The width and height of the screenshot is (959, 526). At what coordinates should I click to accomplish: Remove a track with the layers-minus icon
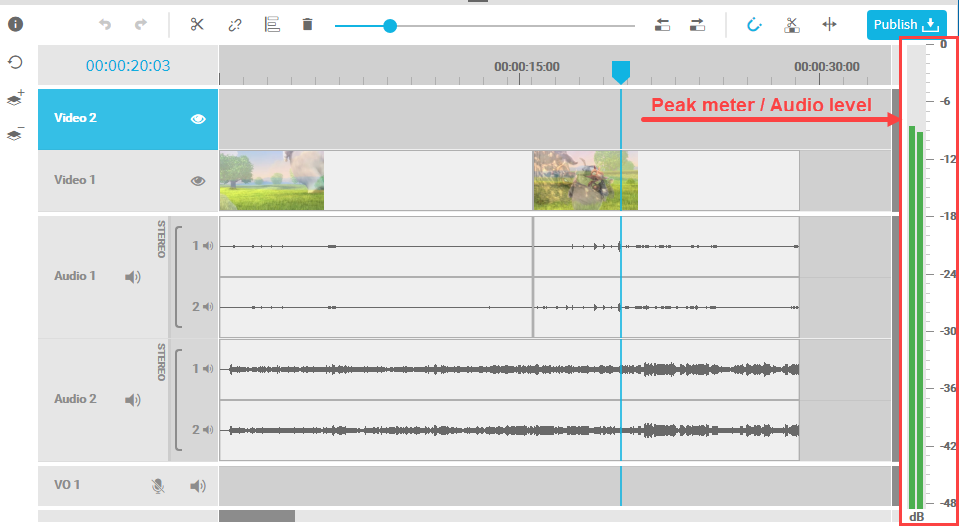tap(15, 134)
